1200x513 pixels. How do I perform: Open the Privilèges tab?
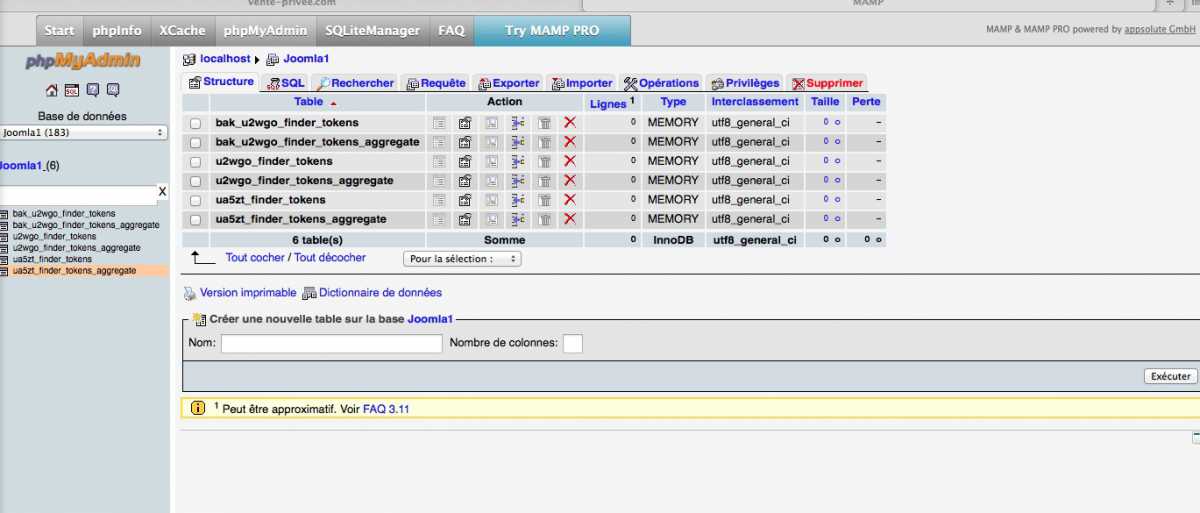point(745,83)
